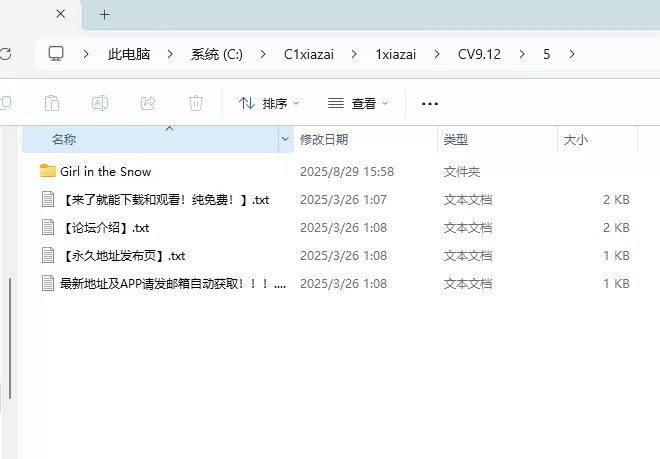Navigate to 系统 (C:) in the breadcrumb
The height and width of the screenshot is (459, 660).
pyautogui.click(x=217, y=54)
